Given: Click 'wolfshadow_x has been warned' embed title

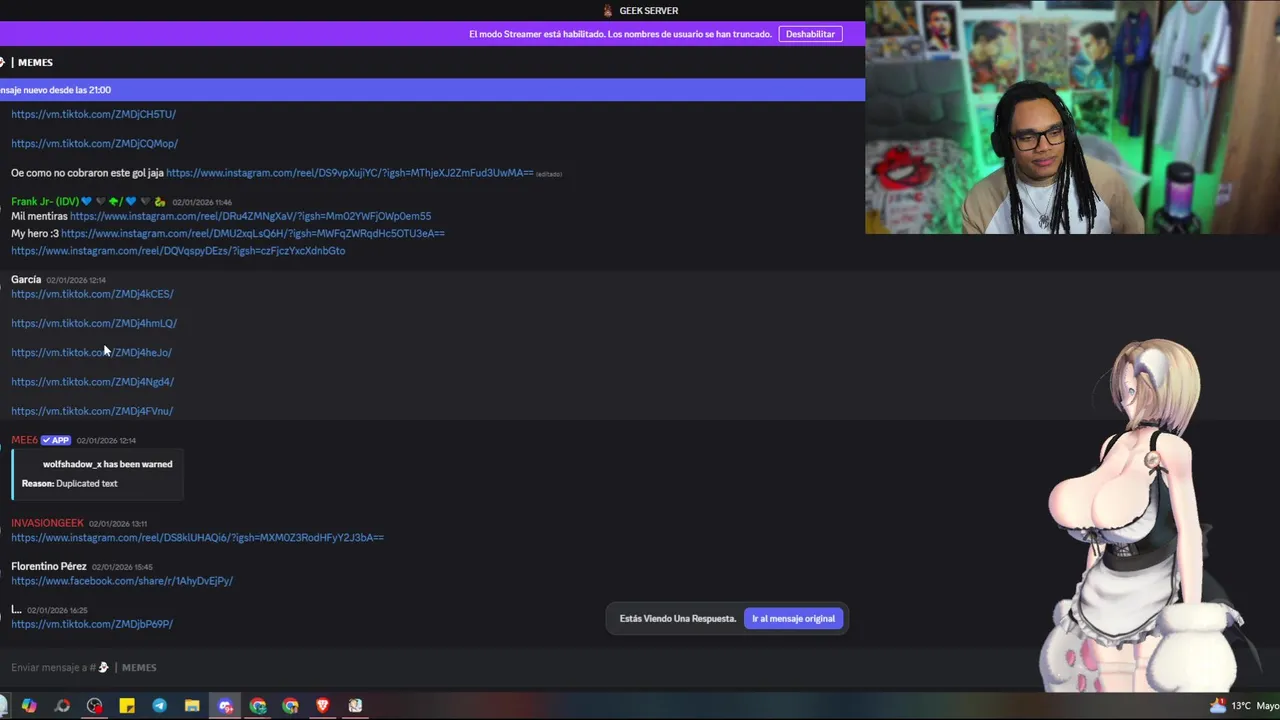Looking at the screenshot, I should tap(107, 464).
